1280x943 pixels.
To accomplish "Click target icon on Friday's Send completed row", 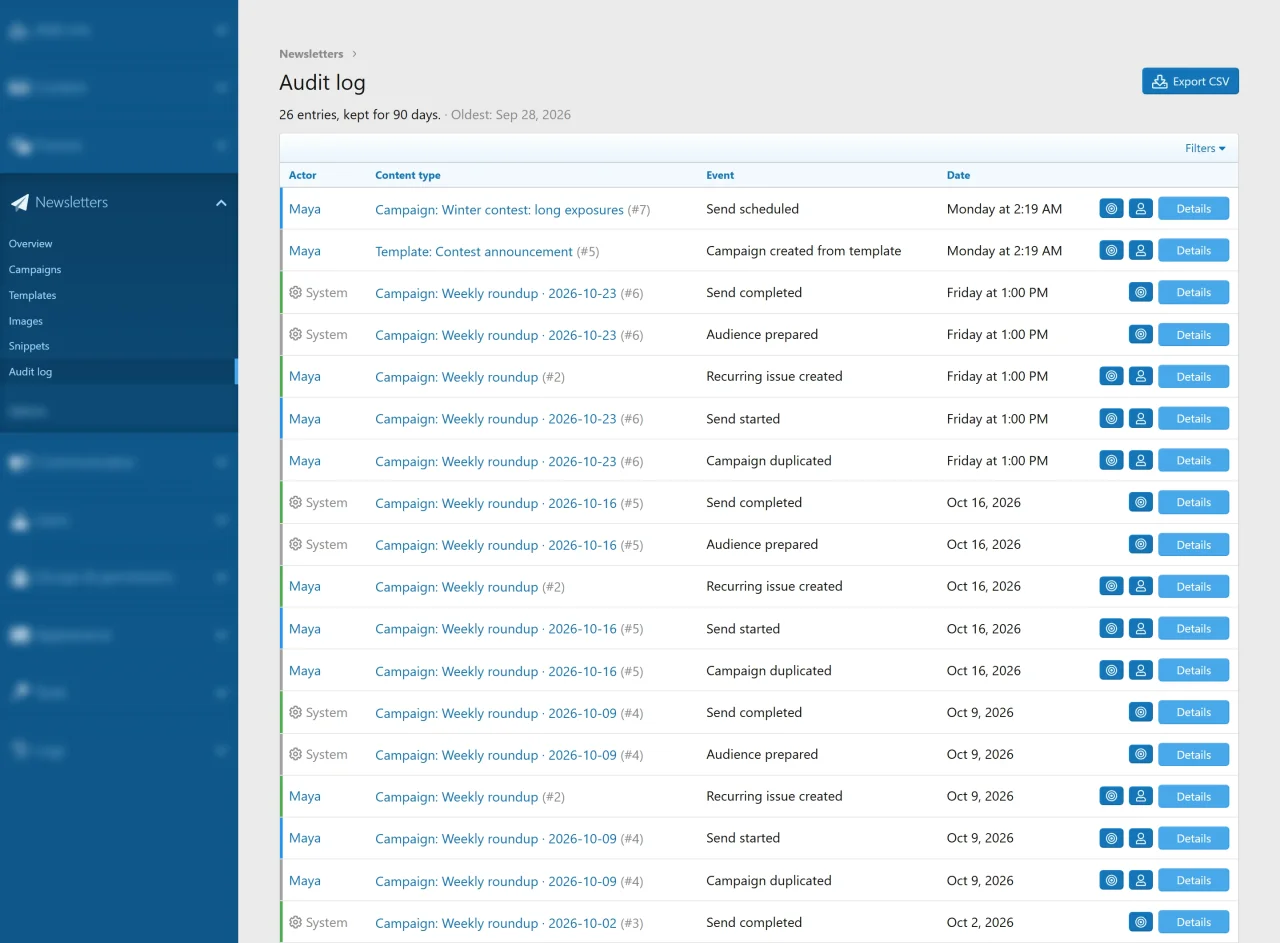I will click(1141, 293).
